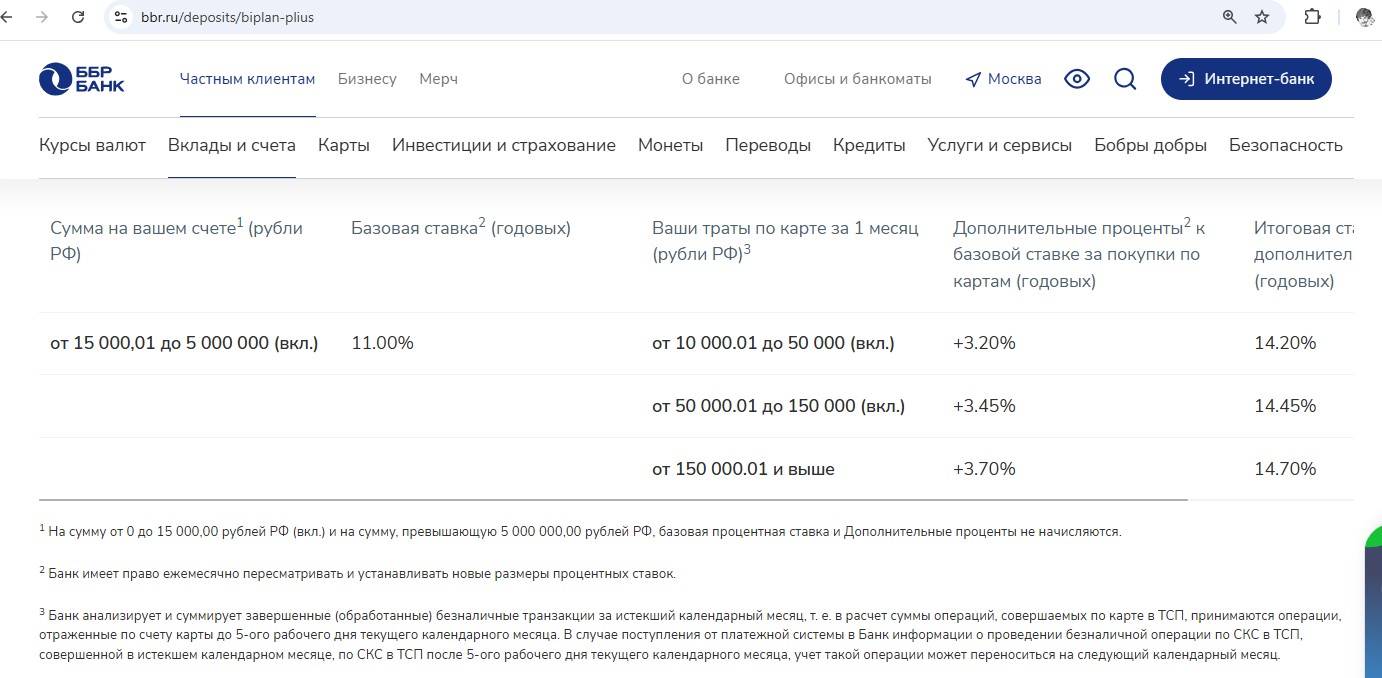Switch to the Бизнесу tab
The image size is (1382, 678).
[367, 79]
